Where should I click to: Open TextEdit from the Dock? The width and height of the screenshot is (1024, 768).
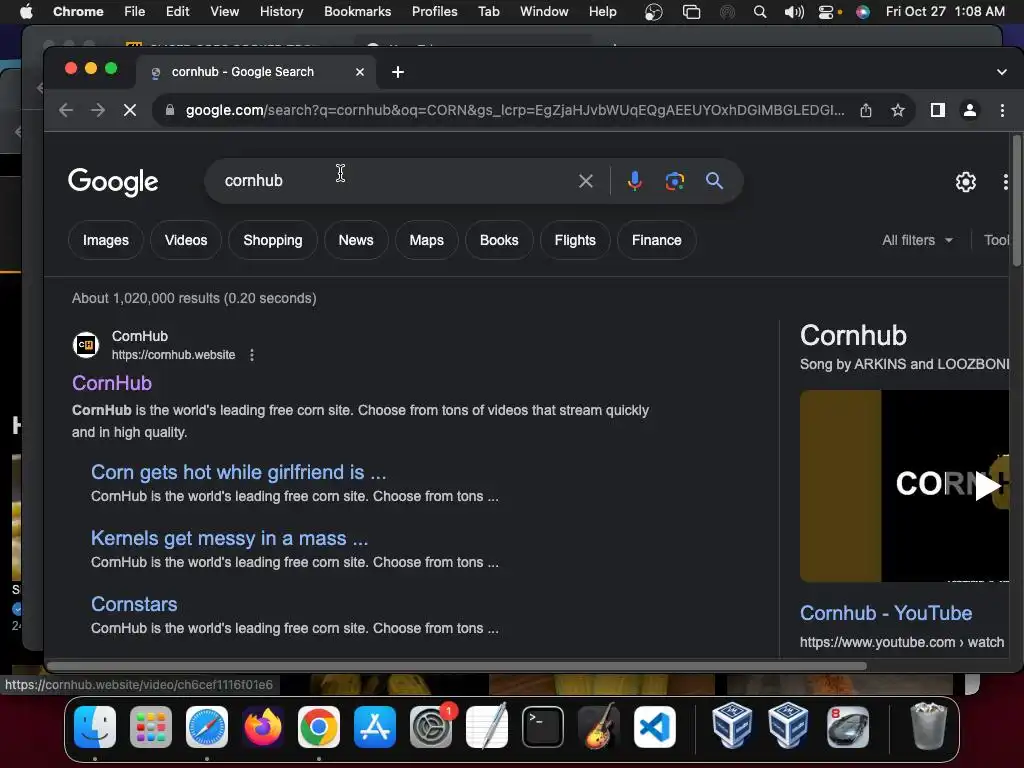click(x=487, y=726)
